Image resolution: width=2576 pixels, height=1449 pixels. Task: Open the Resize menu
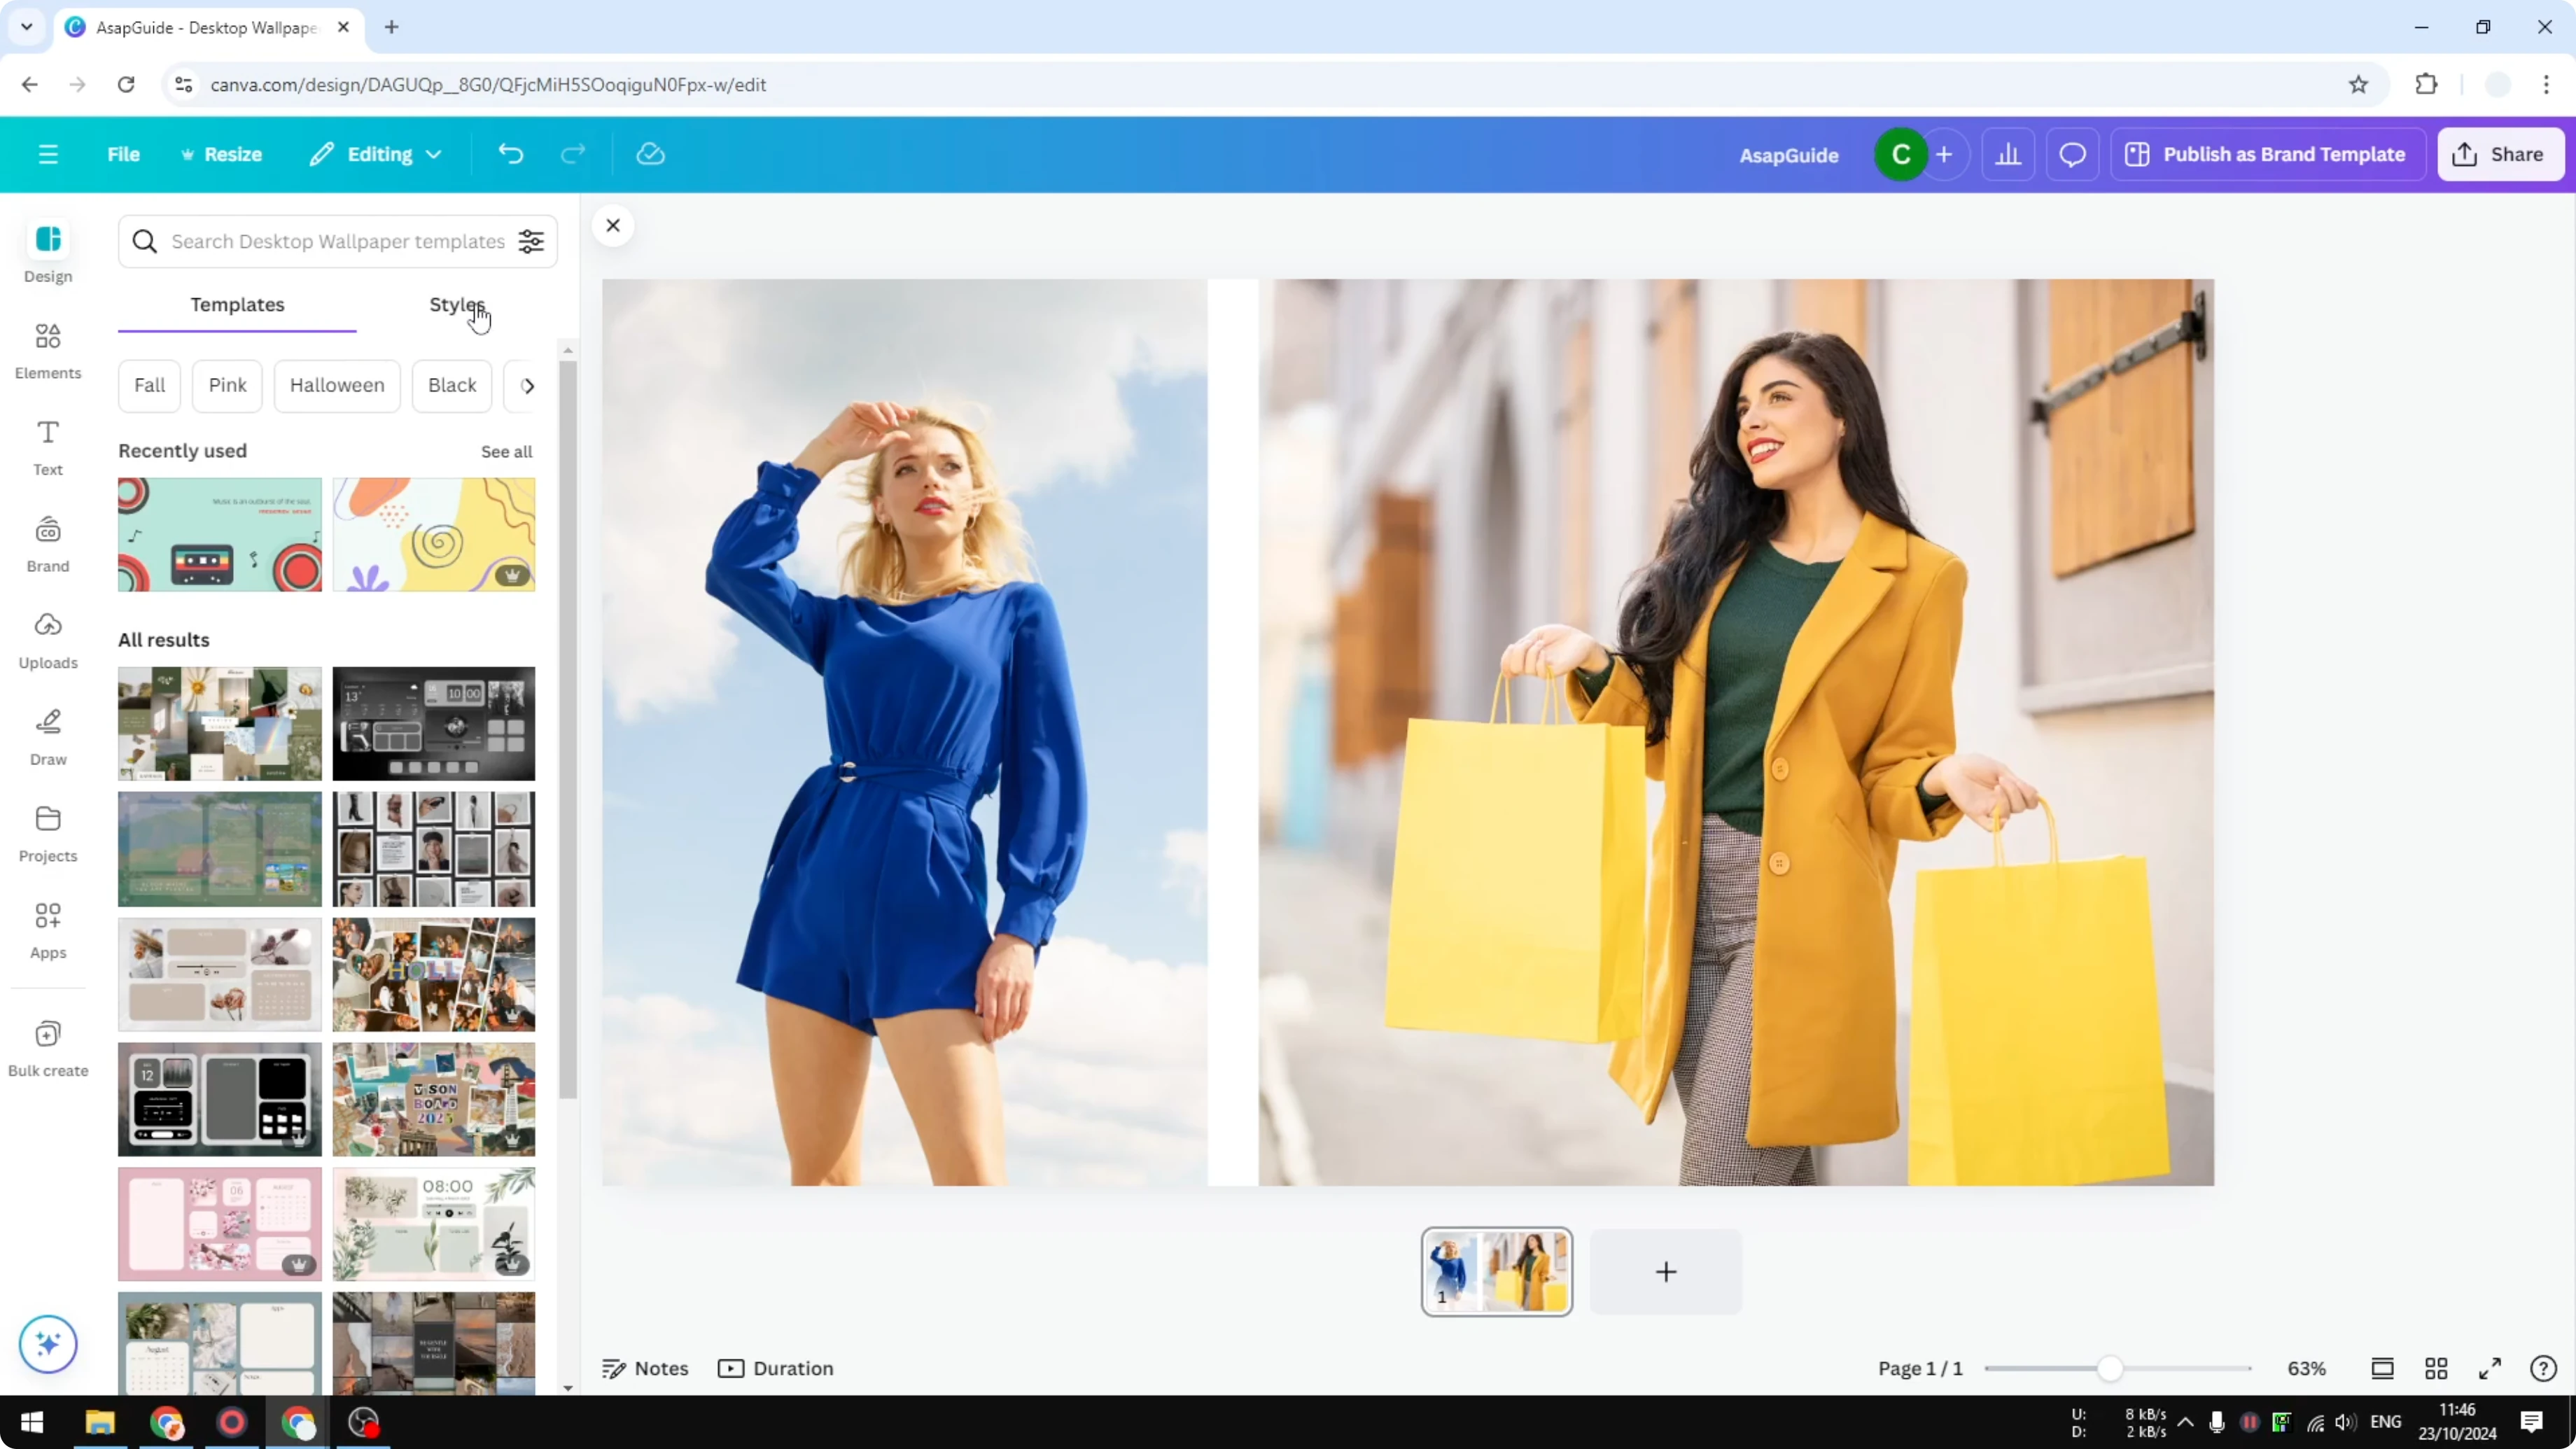pos(221,154)
